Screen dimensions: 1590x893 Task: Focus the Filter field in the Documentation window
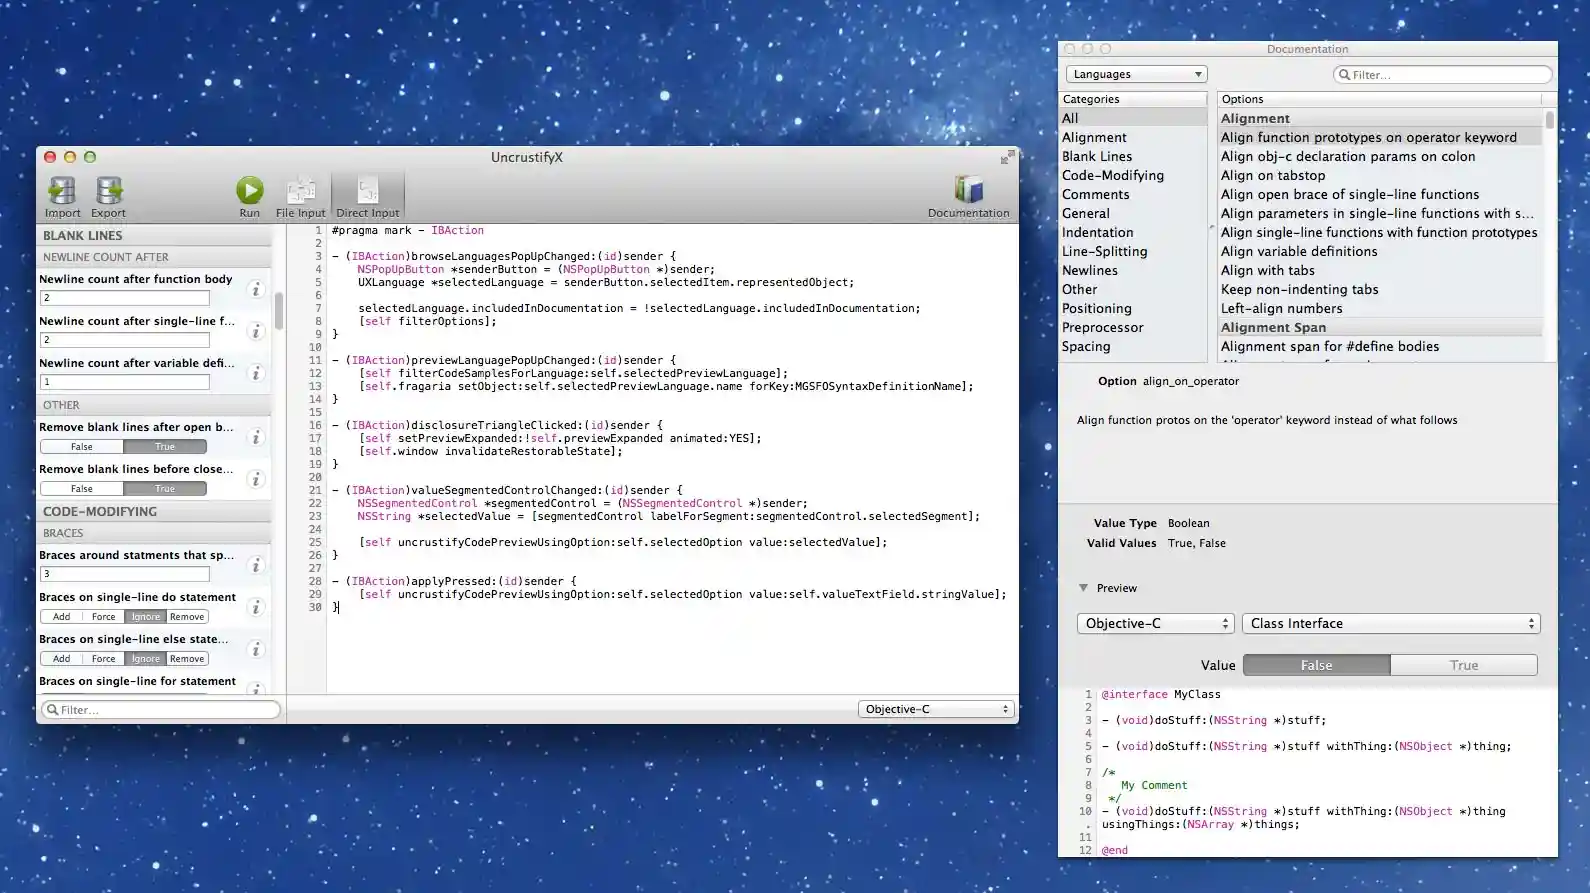(x=1442, y=74)
